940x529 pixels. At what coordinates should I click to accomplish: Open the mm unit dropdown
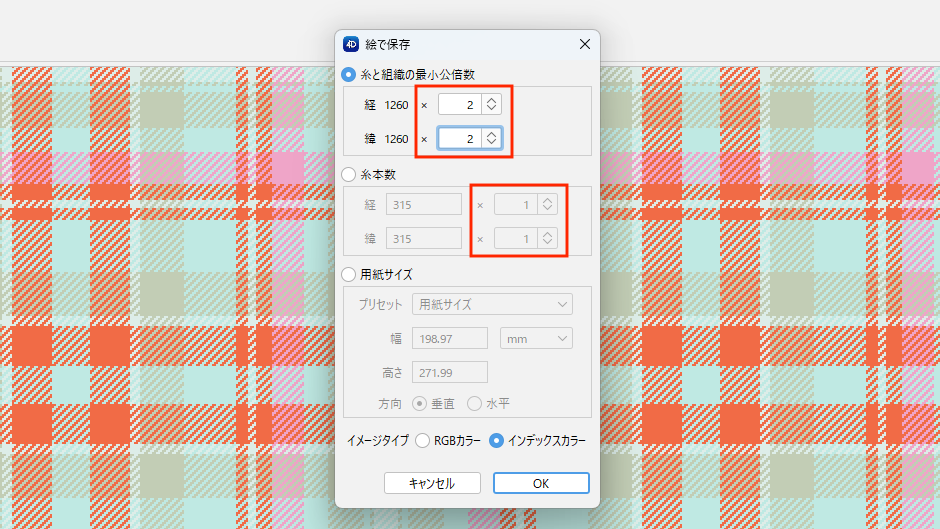click(x=535, y=339)
